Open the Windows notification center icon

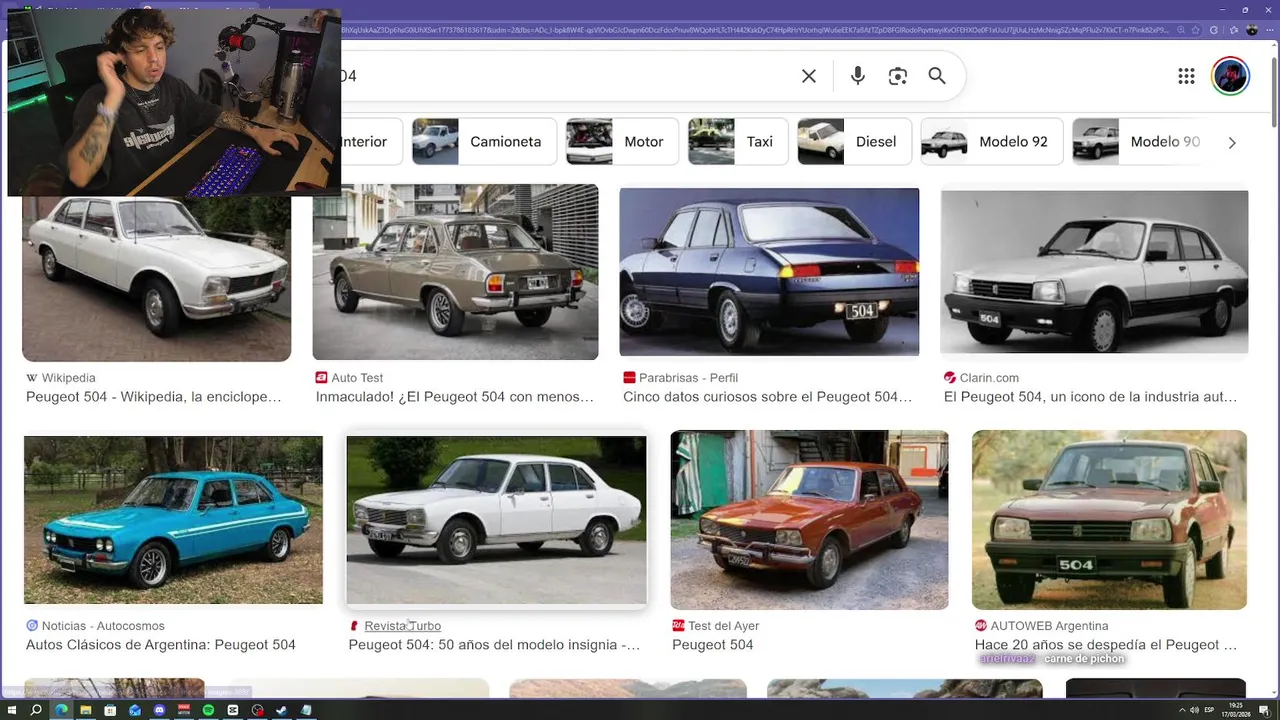tap(1265, 711)
